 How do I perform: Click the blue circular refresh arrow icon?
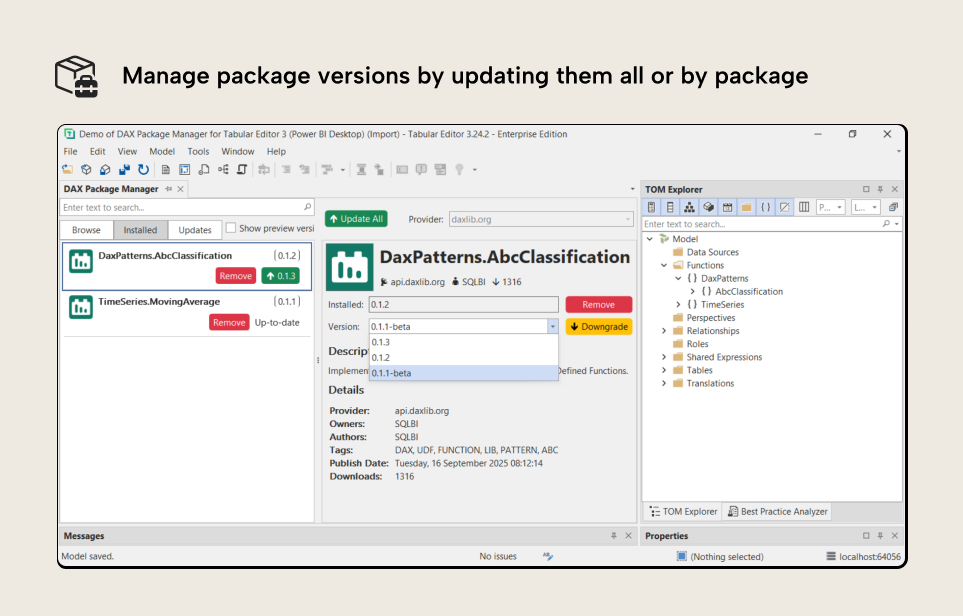tap(144, 170)
